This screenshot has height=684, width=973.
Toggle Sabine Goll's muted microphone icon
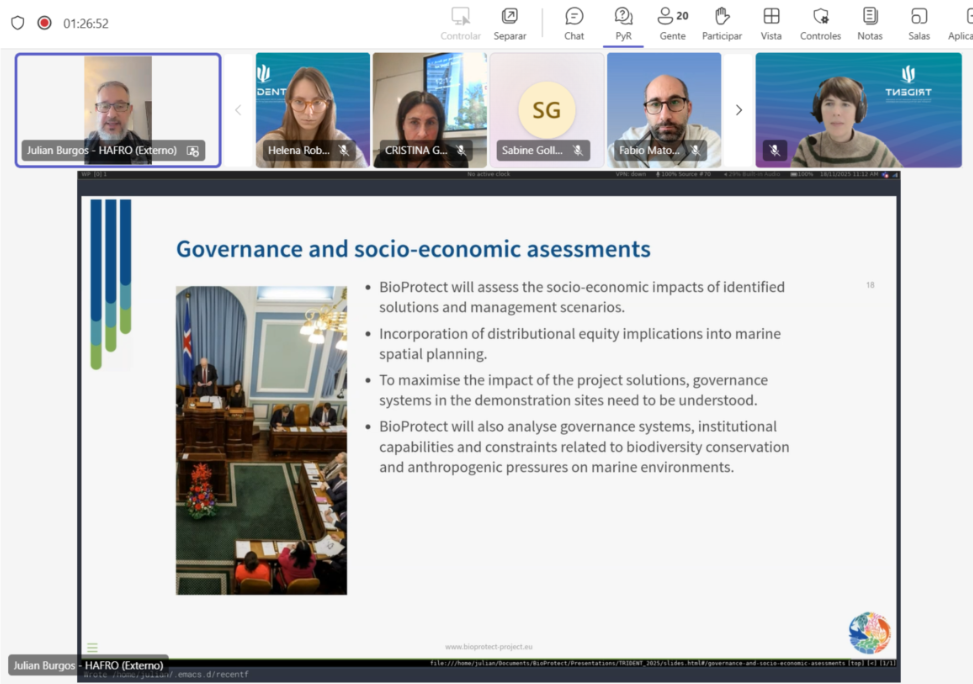tap(578, 151)
